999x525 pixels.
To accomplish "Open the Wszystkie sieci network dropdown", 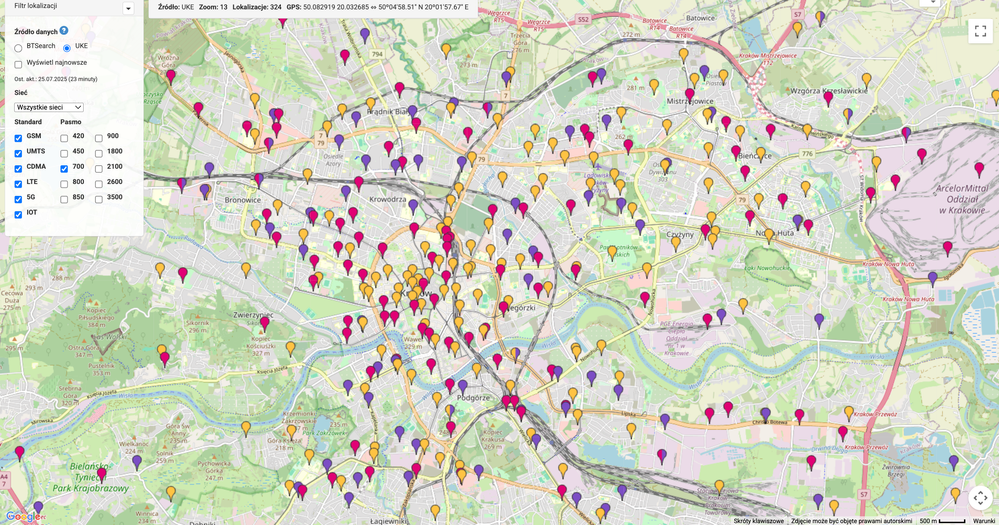I will click(48, 107).
